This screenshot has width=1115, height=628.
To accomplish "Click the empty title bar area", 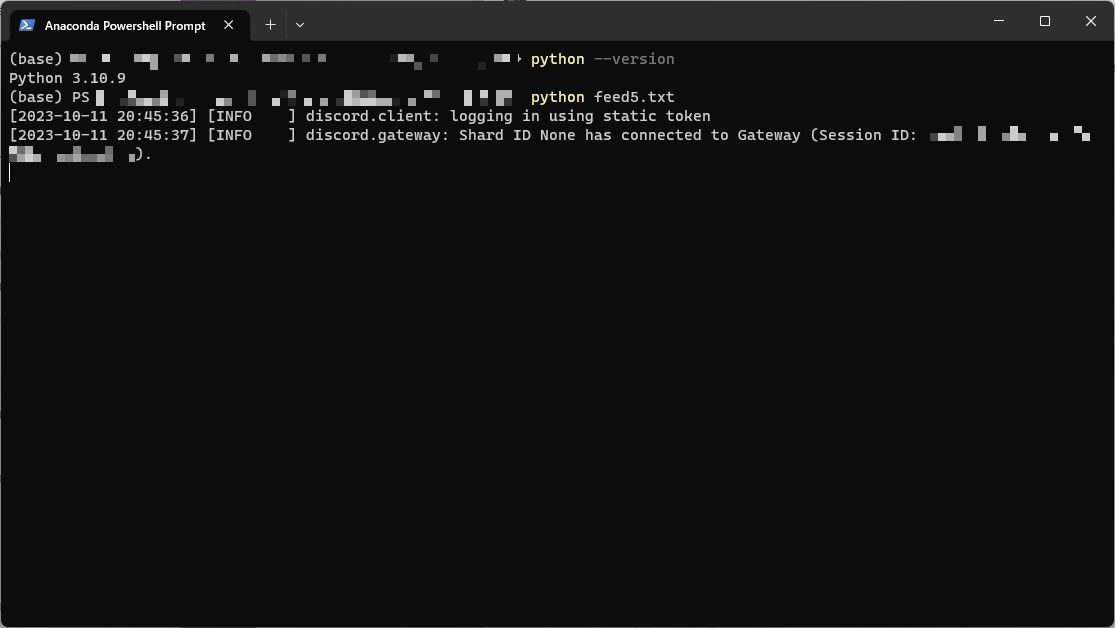I will pos(650,21).
